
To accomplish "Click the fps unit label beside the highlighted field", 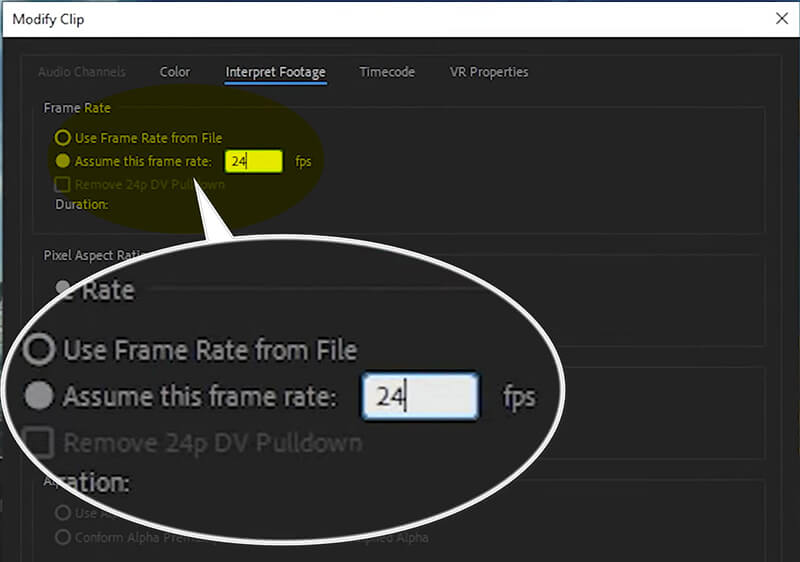I will [303, 162].
